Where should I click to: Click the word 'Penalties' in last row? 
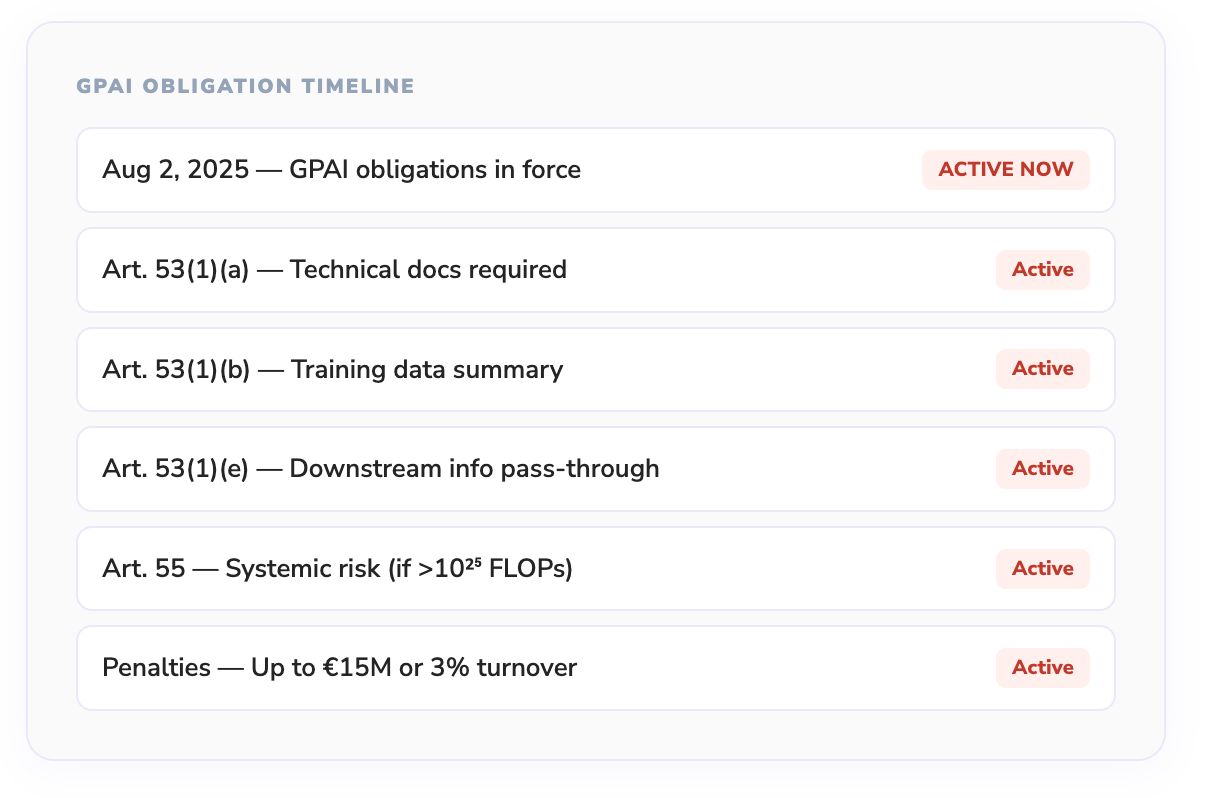pos(156,667)
